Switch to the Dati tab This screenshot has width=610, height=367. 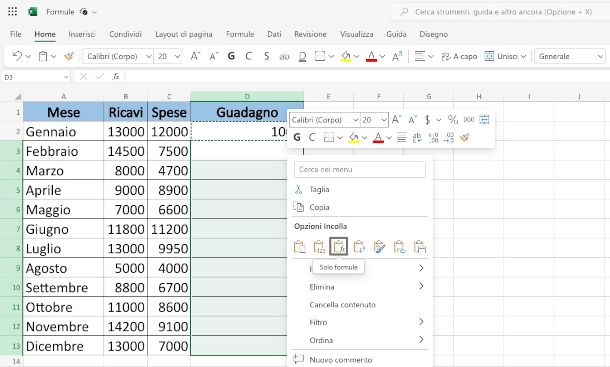pyautogui.click(x=274, y=34)
